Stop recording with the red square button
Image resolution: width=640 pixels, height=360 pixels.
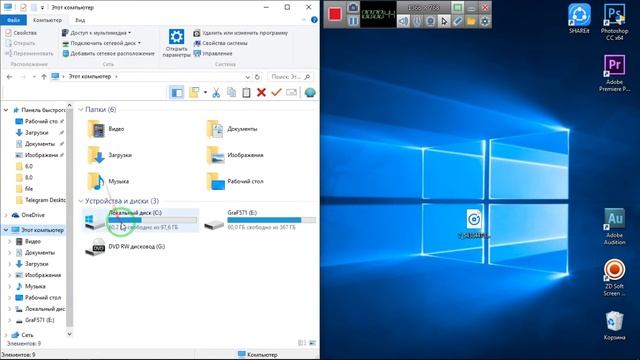(x=335, y=14)
